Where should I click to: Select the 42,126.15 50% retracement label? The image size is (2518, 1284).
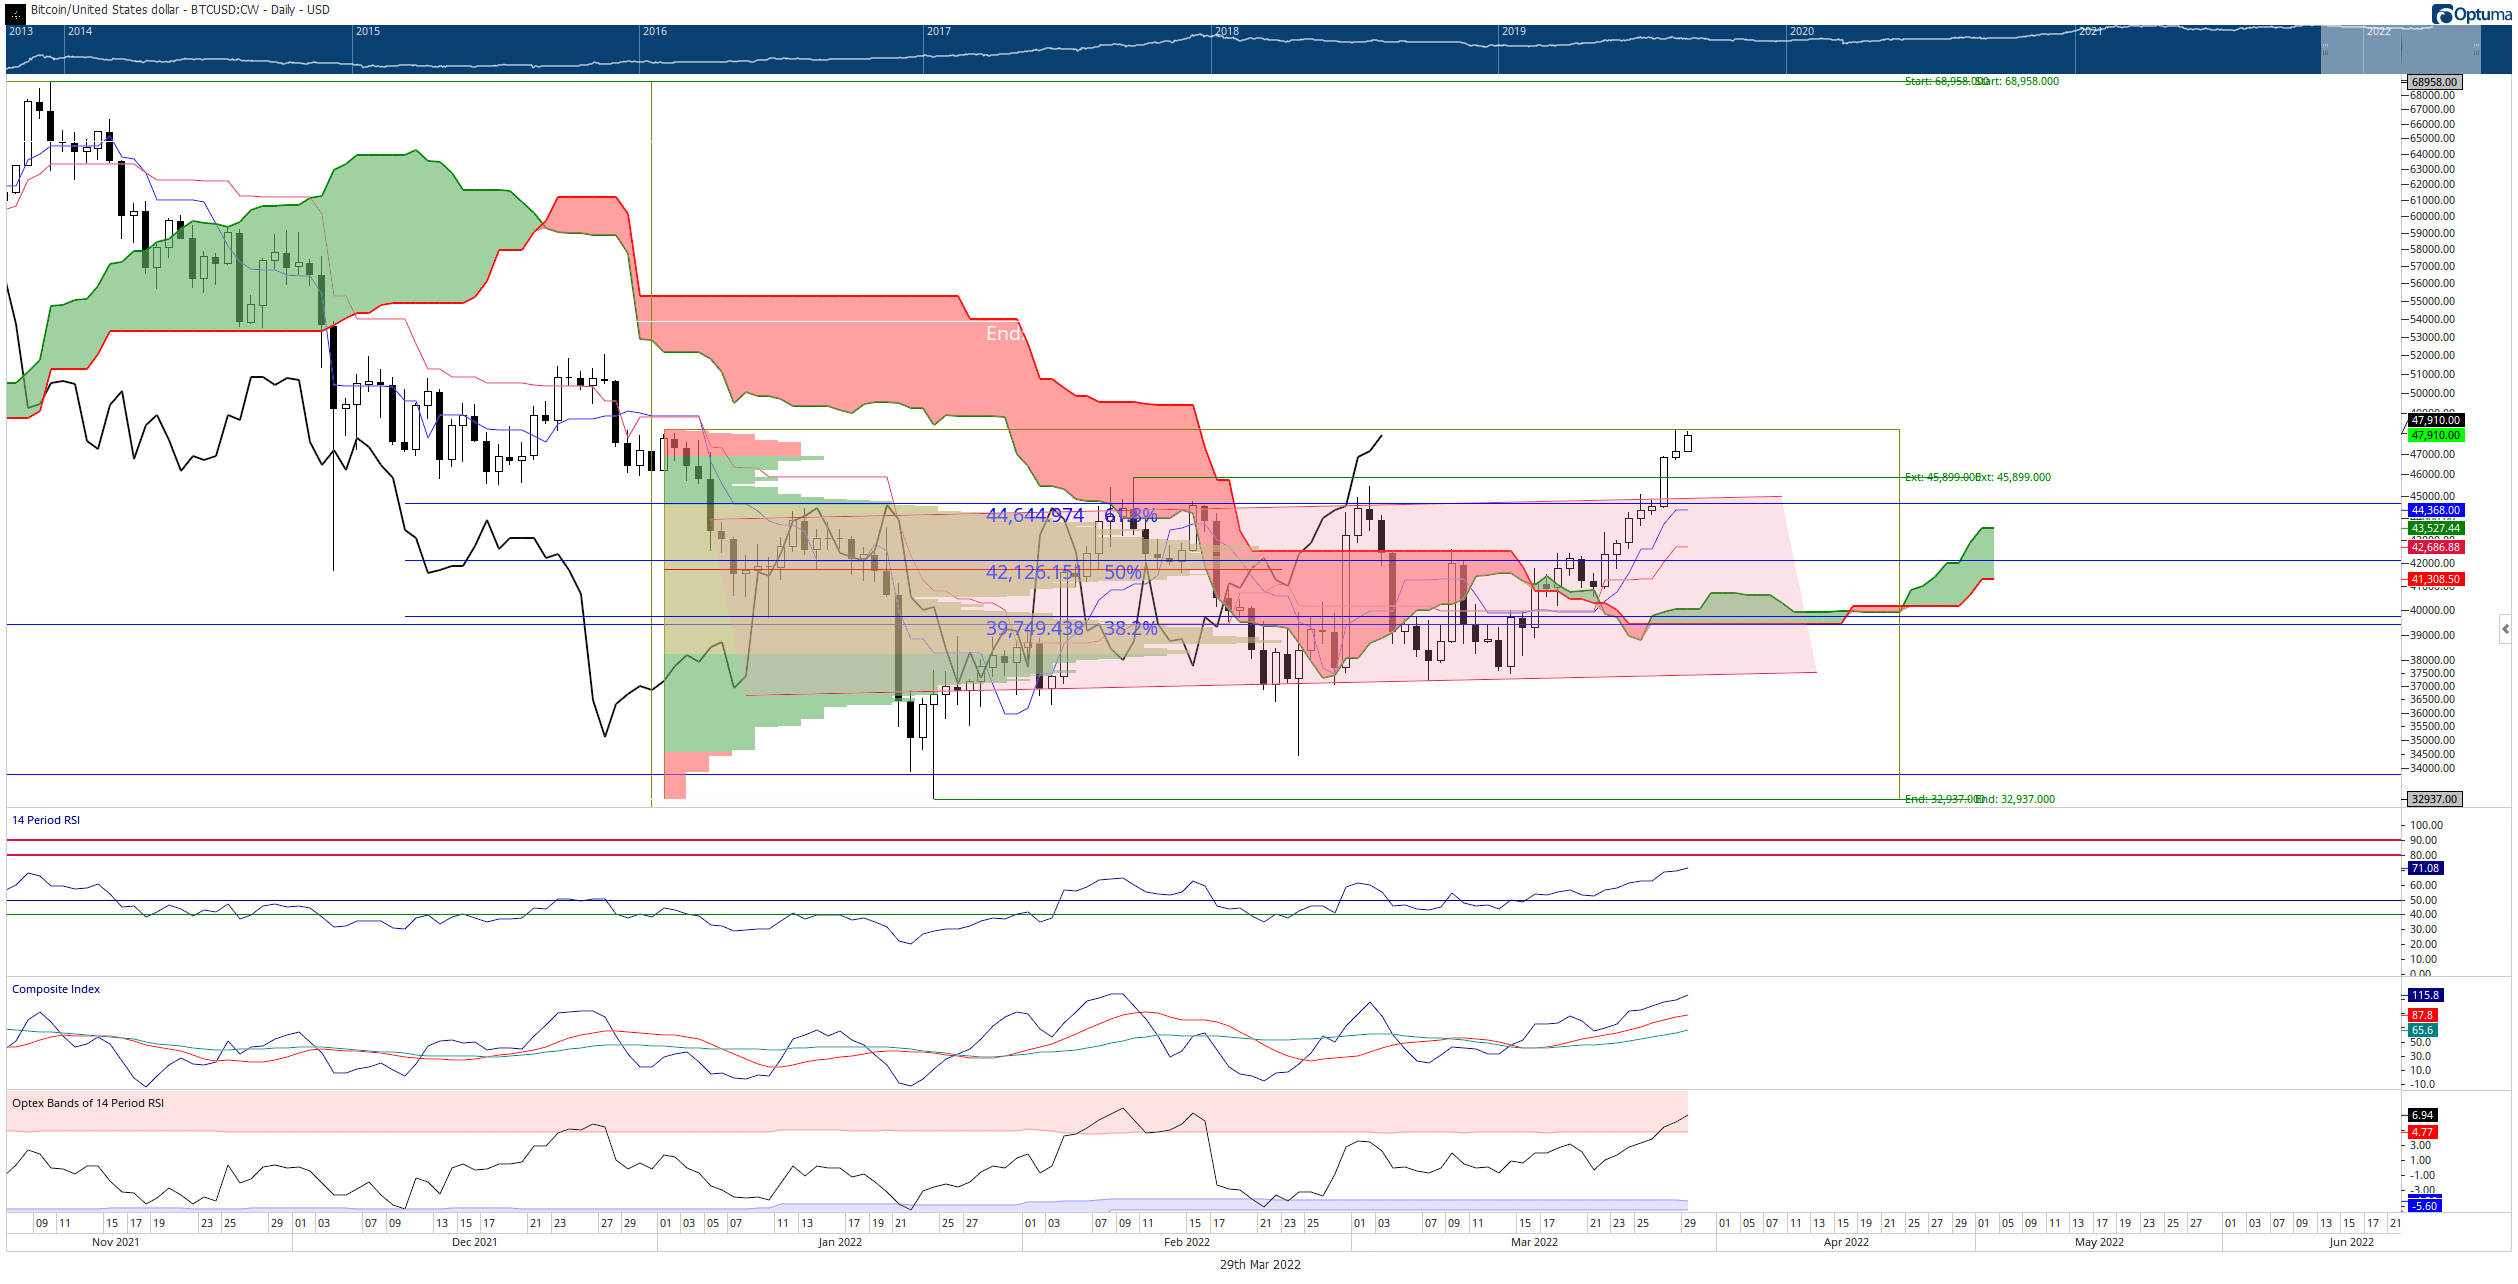[x=1064, y=572]
